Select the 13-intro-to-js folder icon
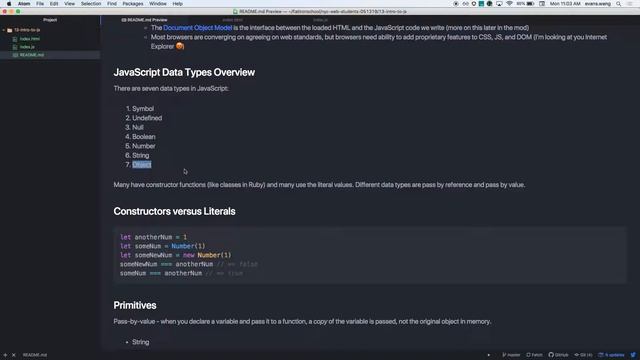The width and height of the screenshot is (640, 360). (9, 30)
